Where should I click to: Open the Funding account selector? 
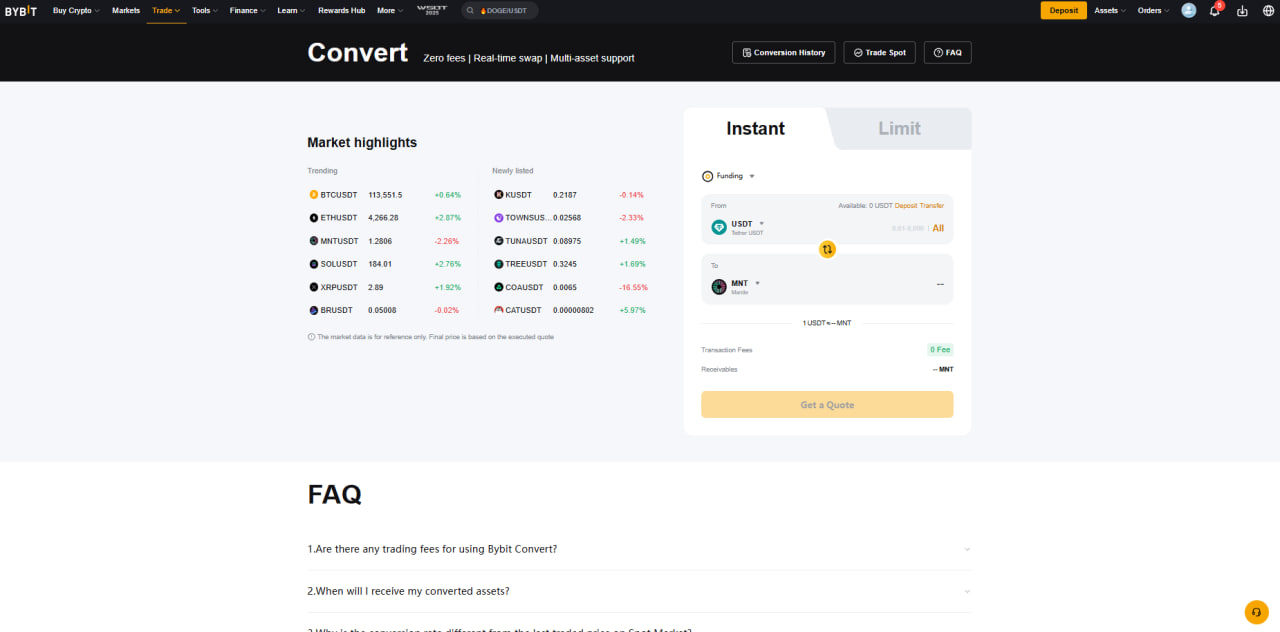(729, 176)
